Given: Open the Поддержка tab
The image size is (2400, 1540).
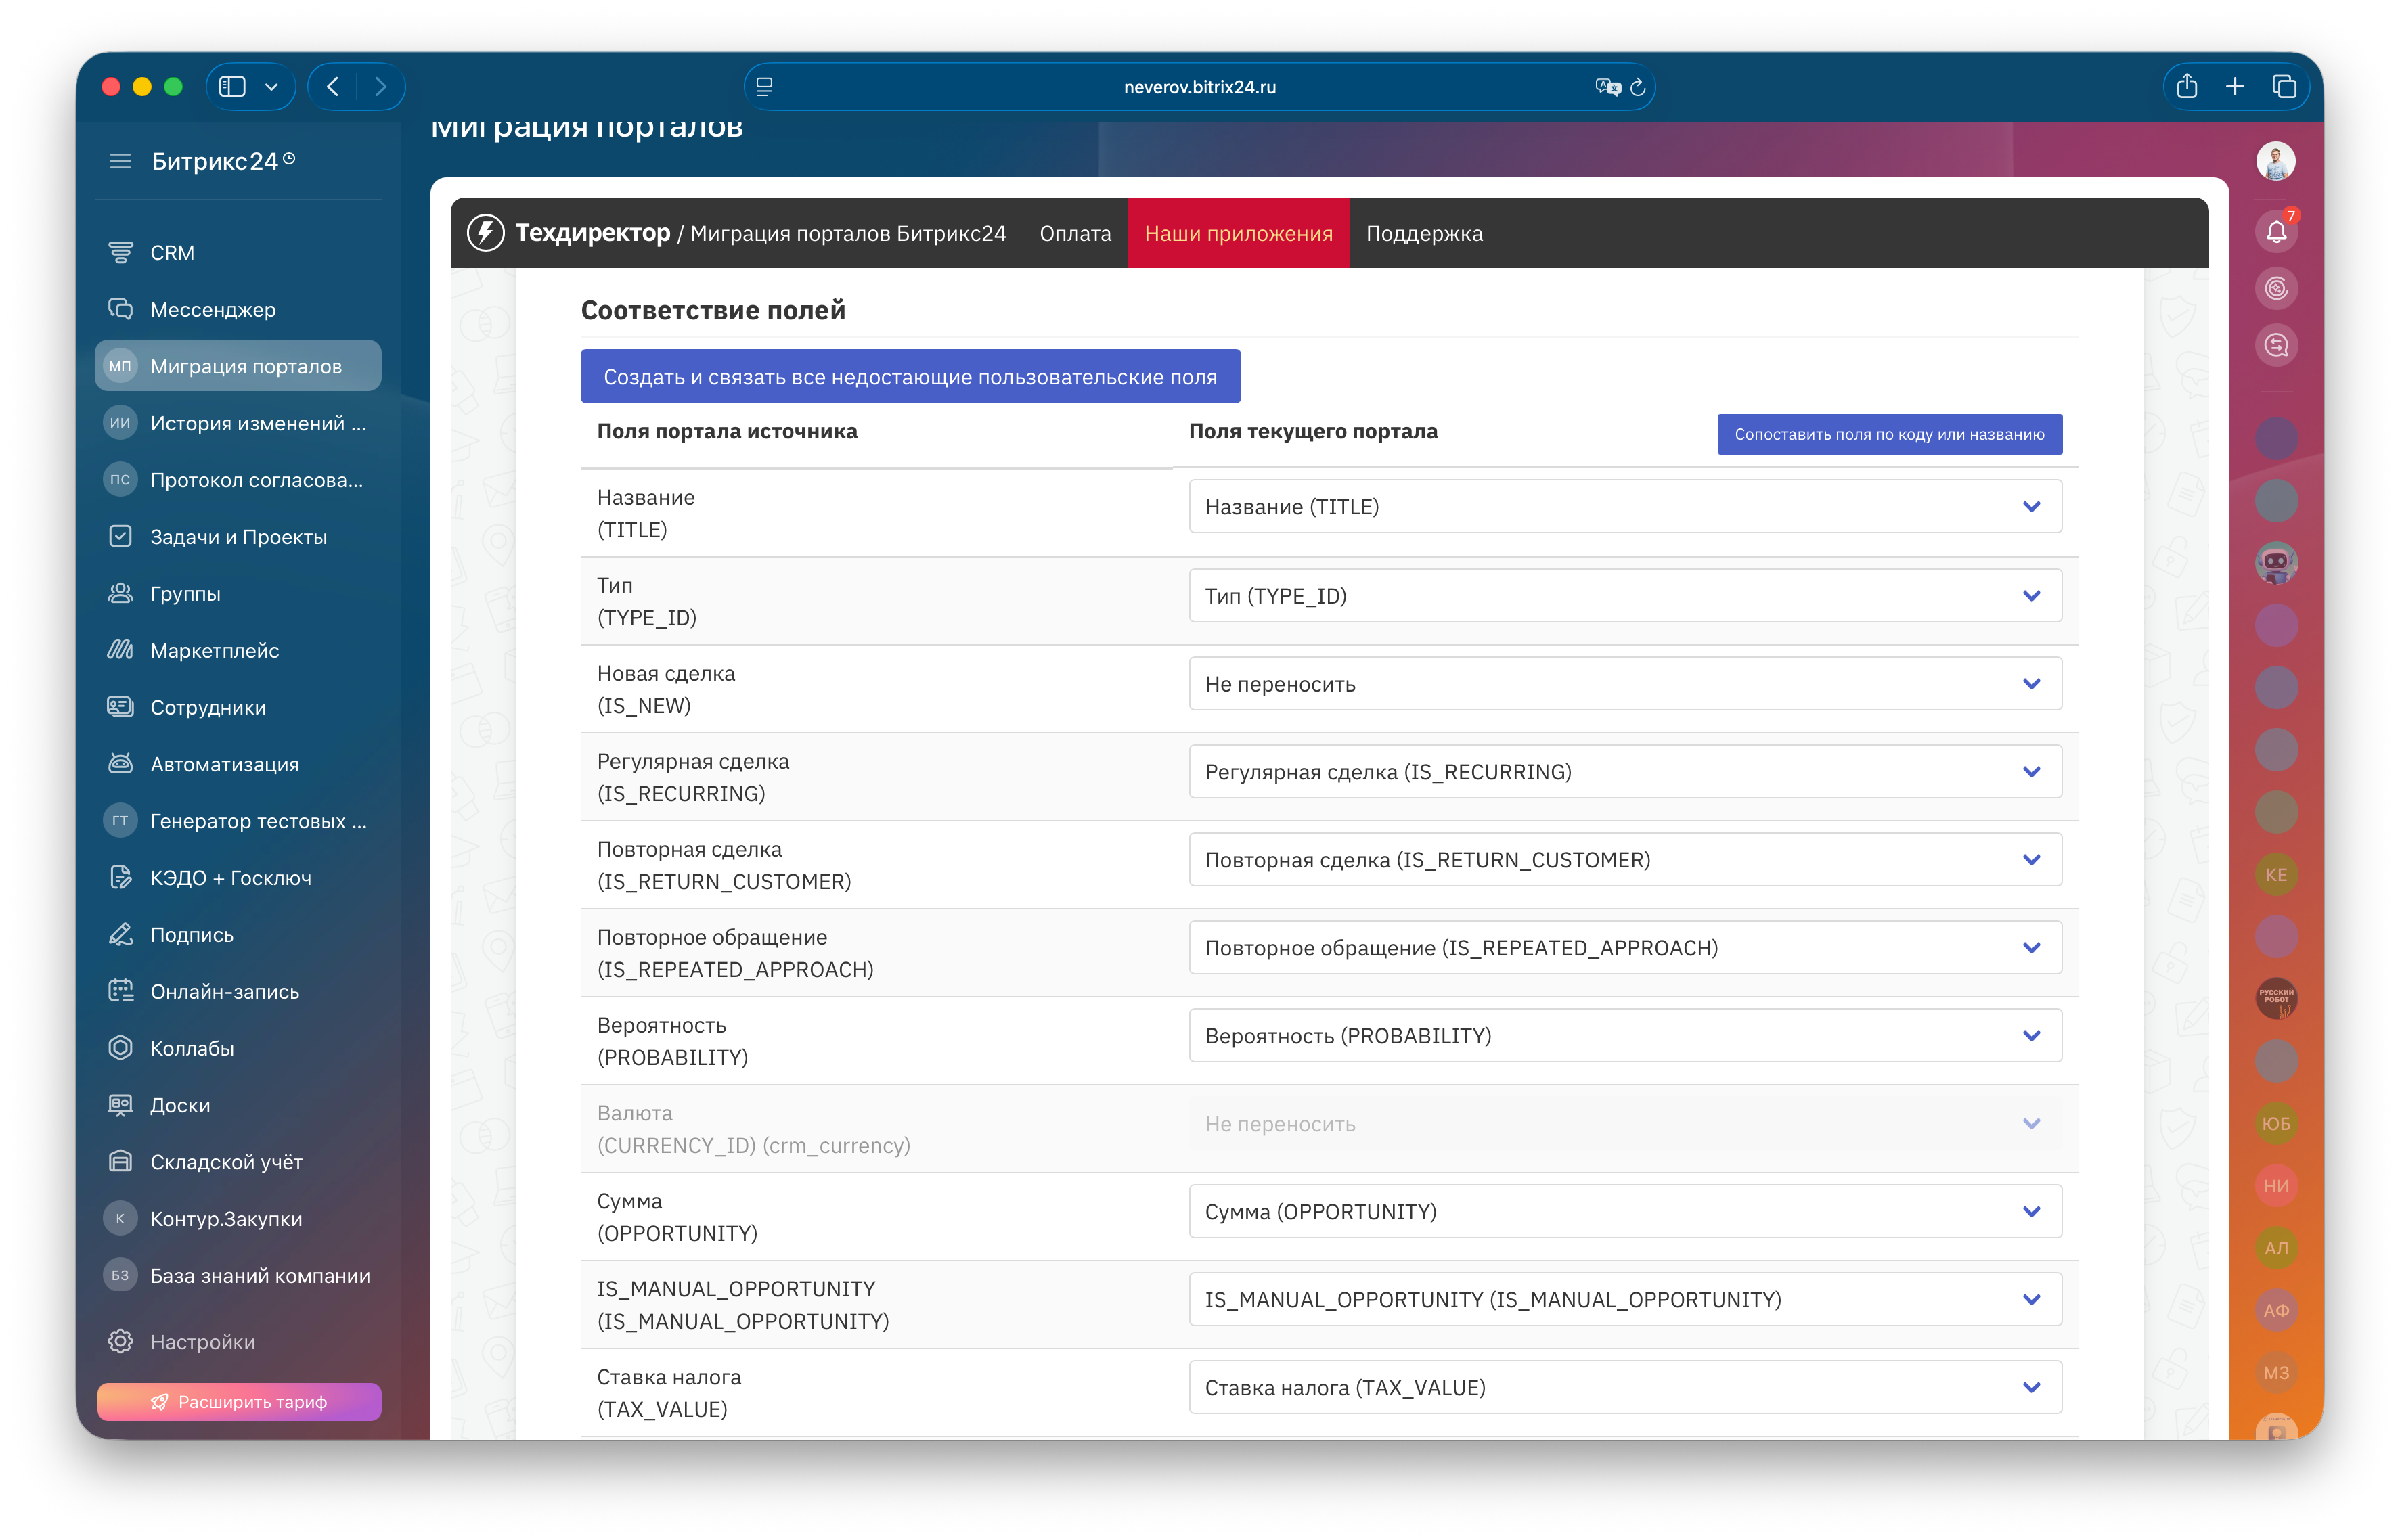Looking at the screenshot, I should coord(1424,233).
